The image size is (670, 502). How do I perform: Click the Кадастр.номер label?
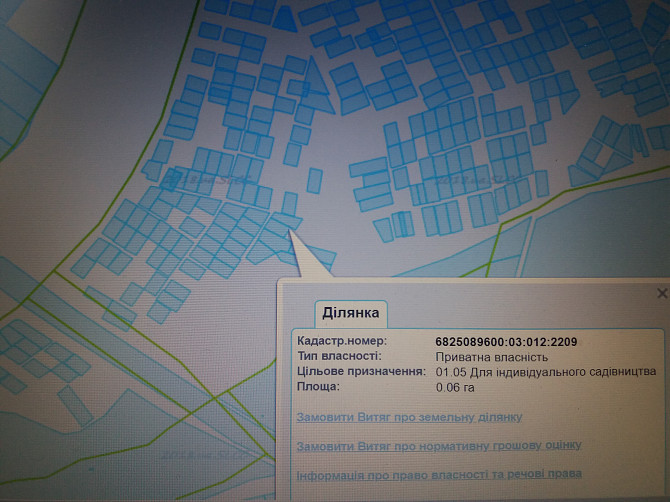[x=342, y=341]
